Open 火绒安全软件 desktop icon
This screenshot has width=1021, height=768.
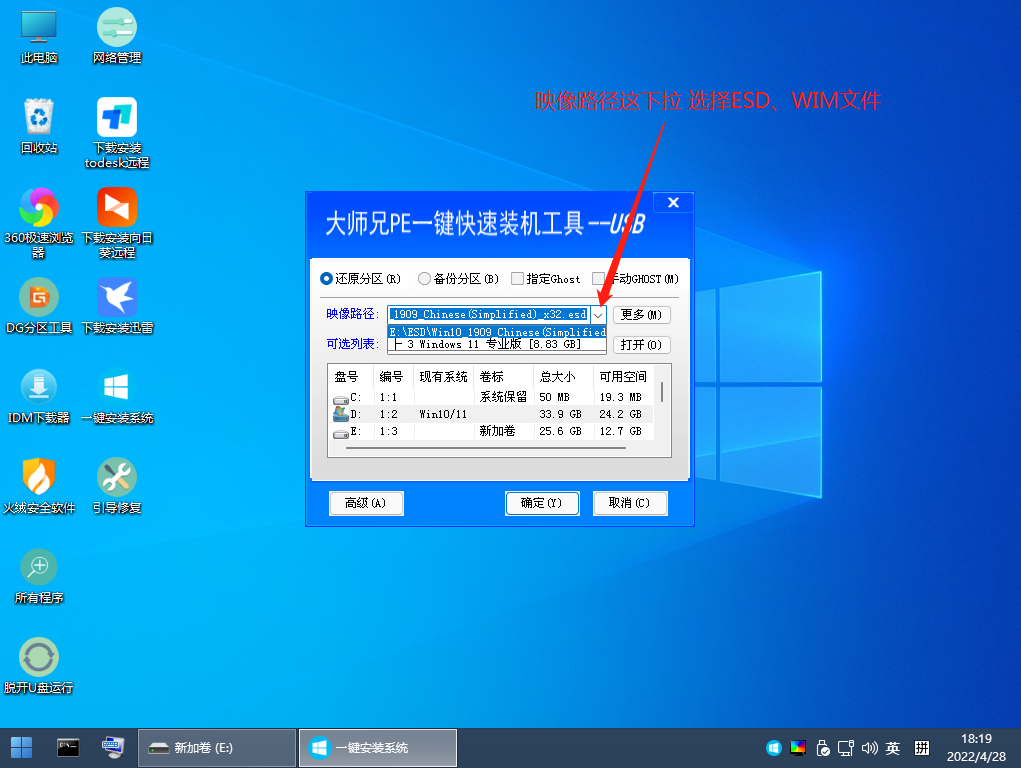(x=39, y=478)
